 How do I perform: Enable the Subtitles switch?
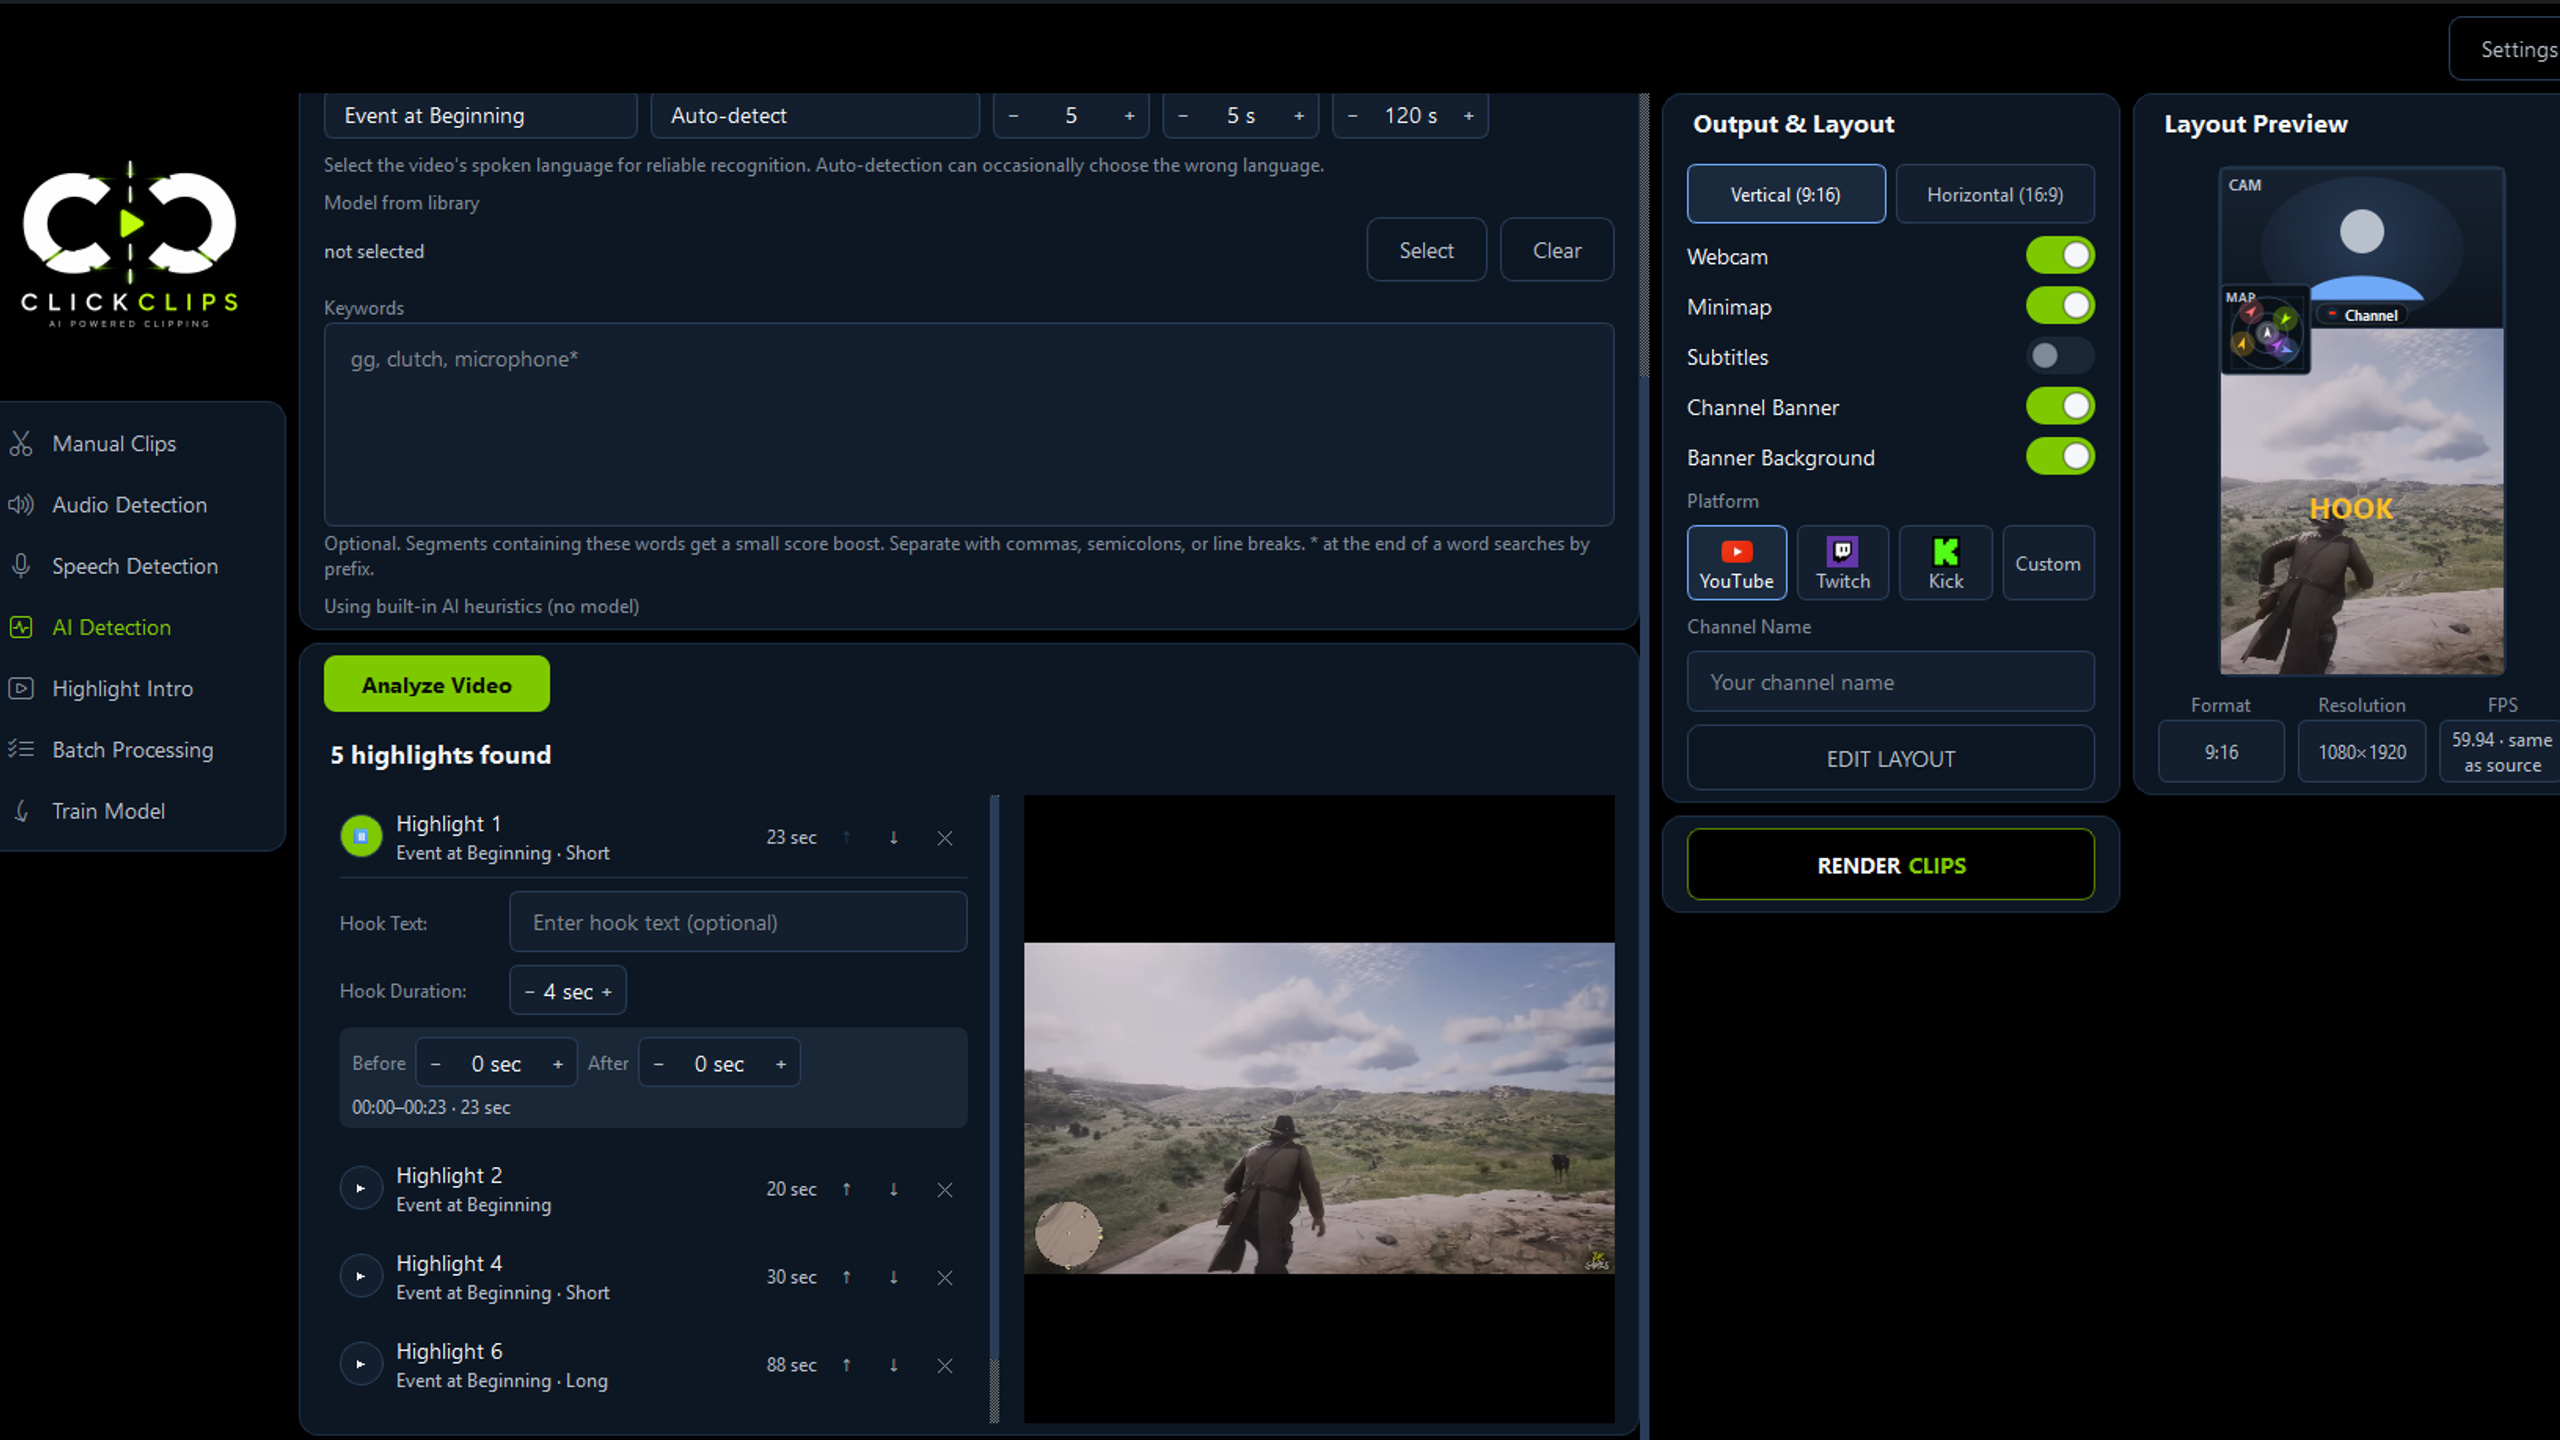2060,356
